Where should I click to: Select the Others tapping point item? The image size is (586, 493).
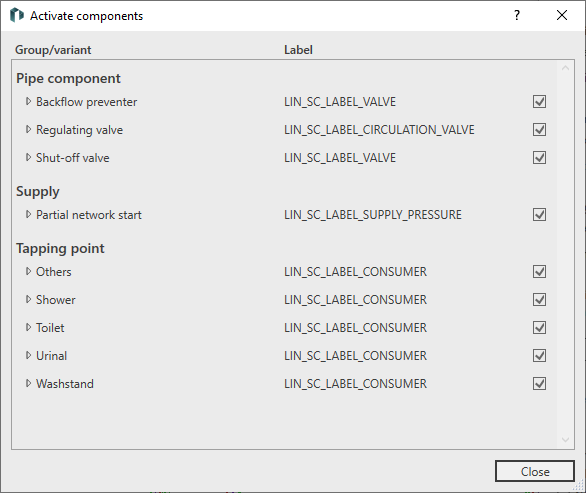(53, 272)
